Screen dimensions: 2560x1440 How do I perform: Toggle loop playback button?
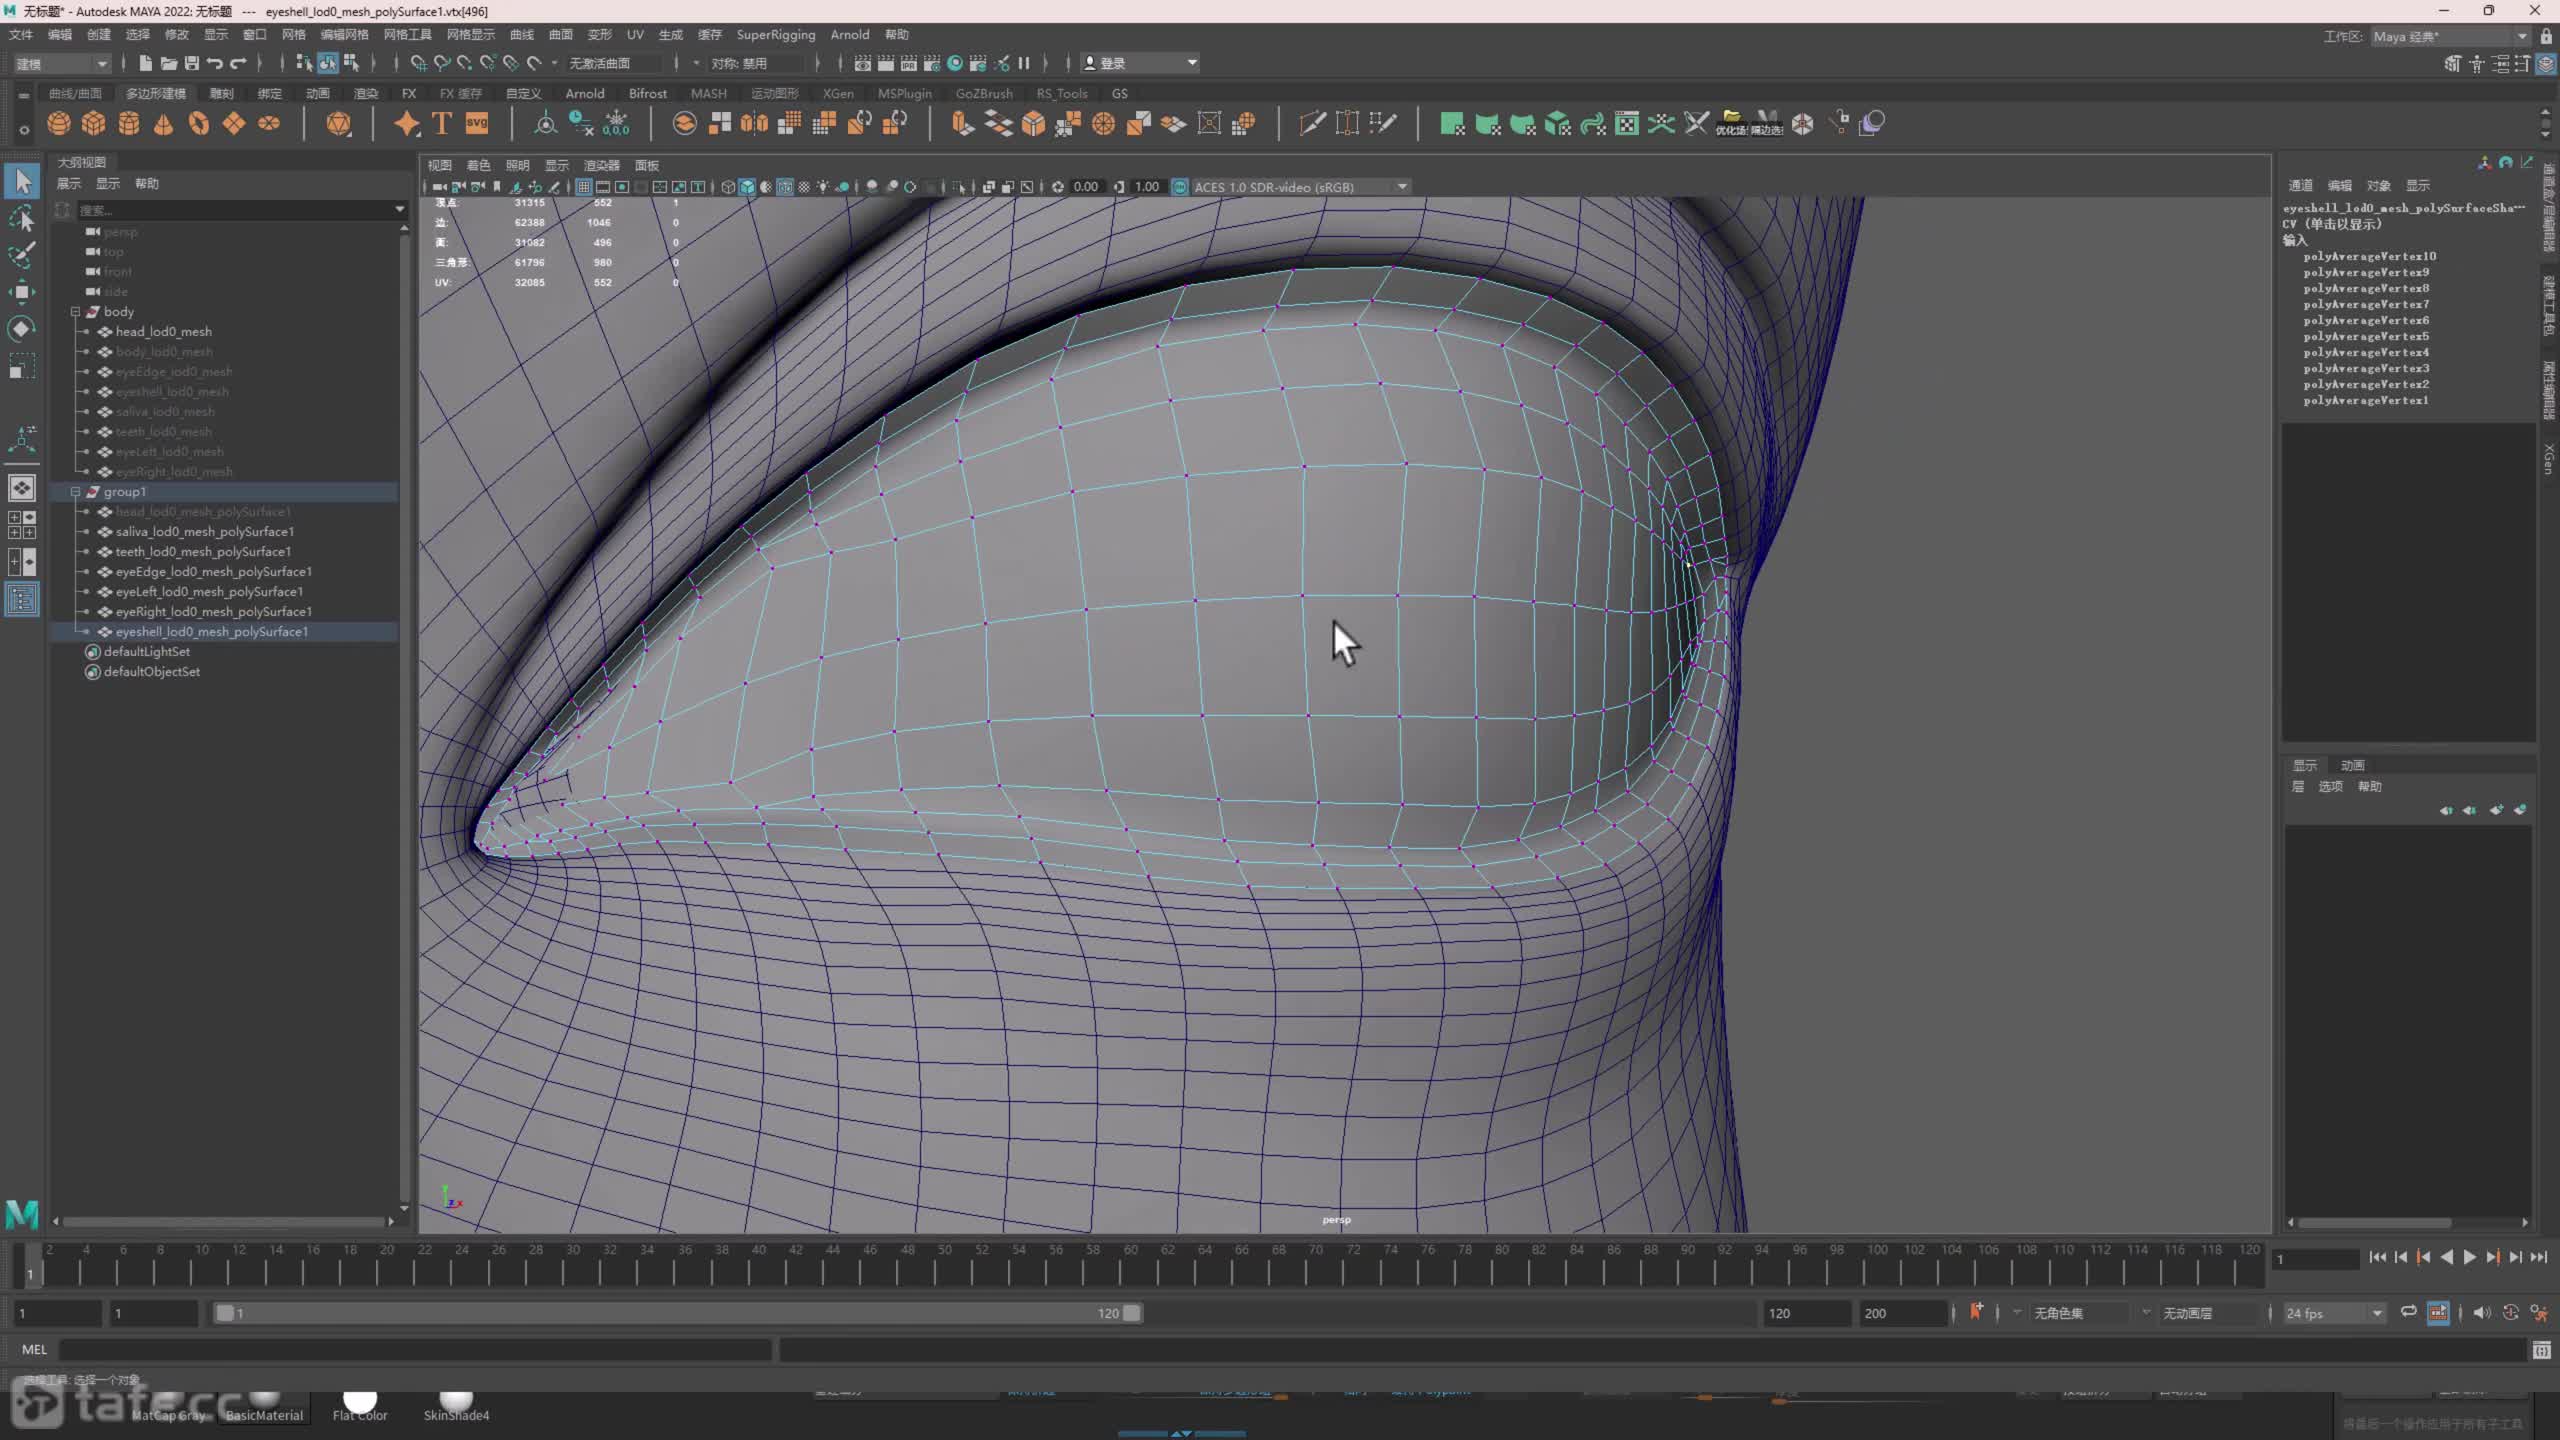pyautogui.click(x=2409, y=1313)
